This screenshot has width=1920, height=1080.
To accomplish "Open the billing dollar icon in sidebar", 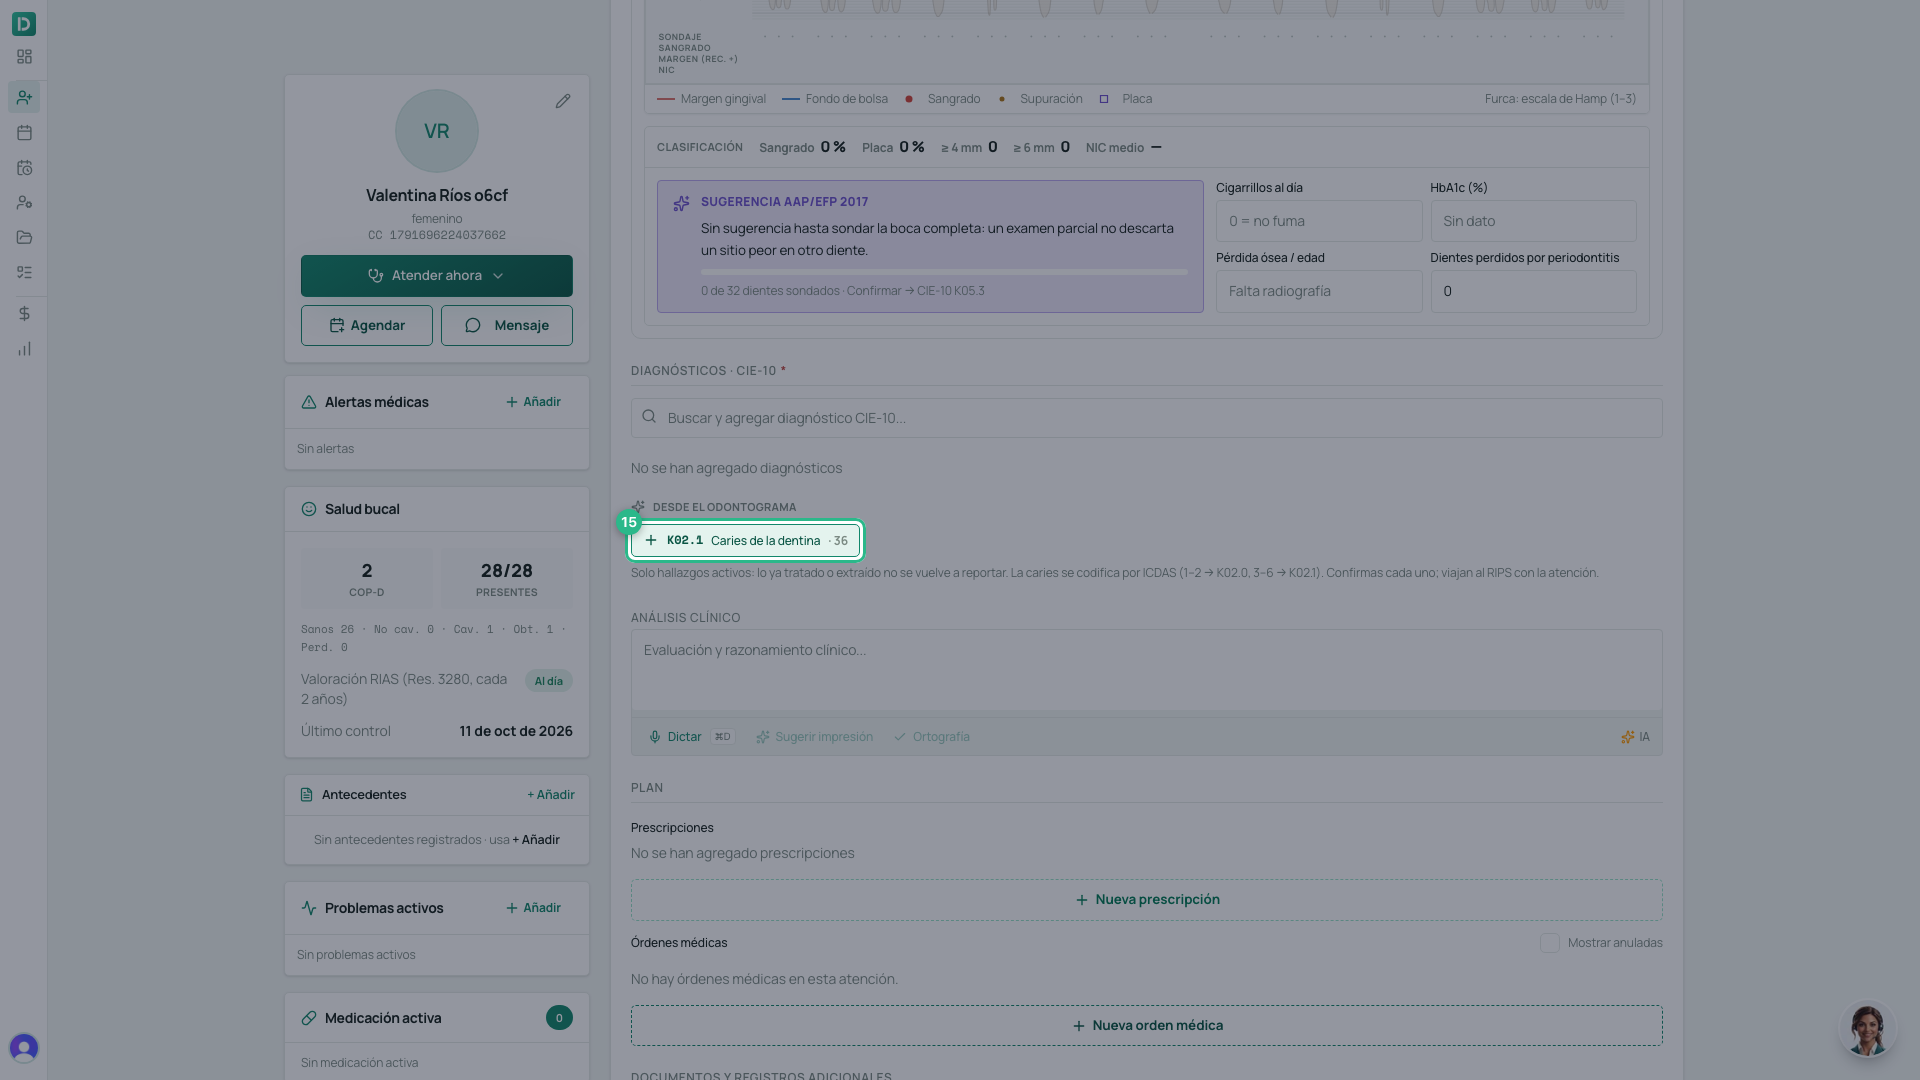I will pyautogui.click(x=24, y=313).
